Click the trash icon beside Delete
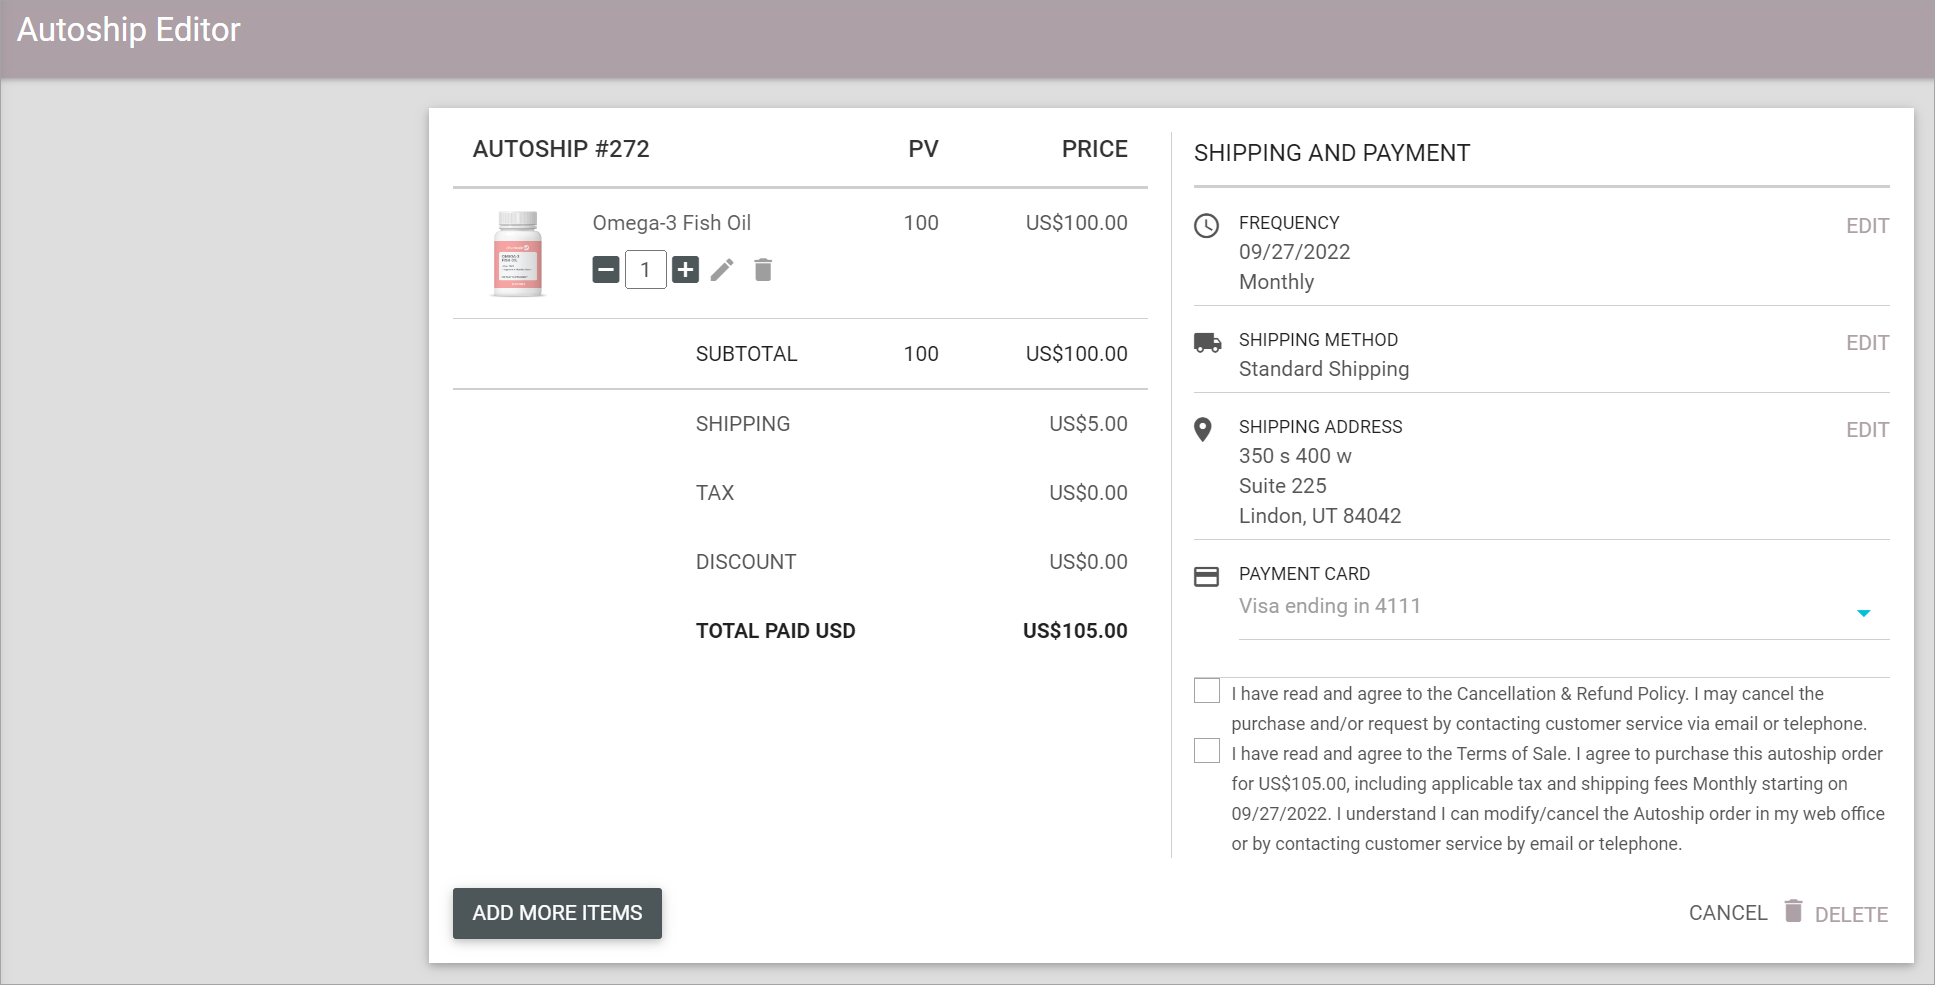The height and width of the screenshot is (985, 1935). tap(1793, 912)
